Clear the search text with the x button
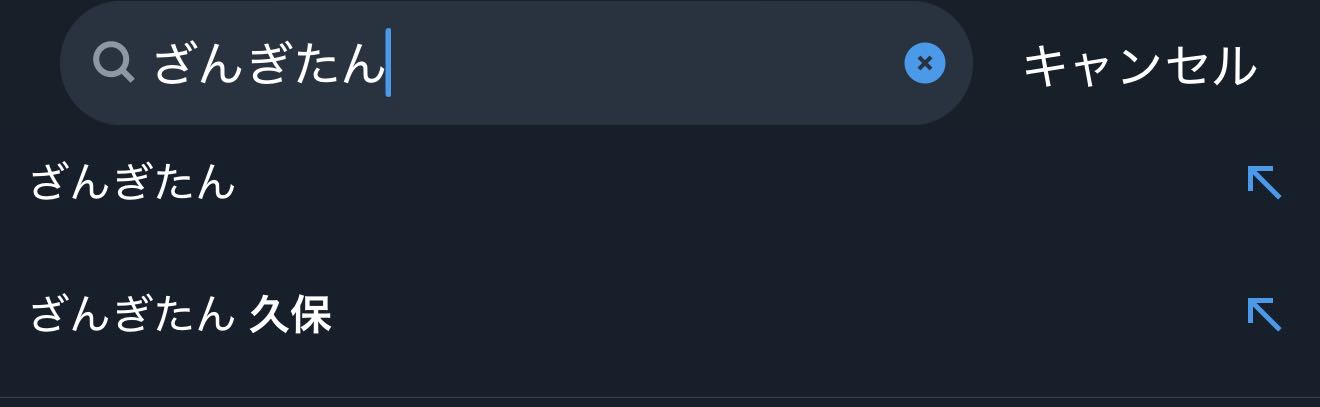Viewport: 1320px width, 407px height. 924,63
